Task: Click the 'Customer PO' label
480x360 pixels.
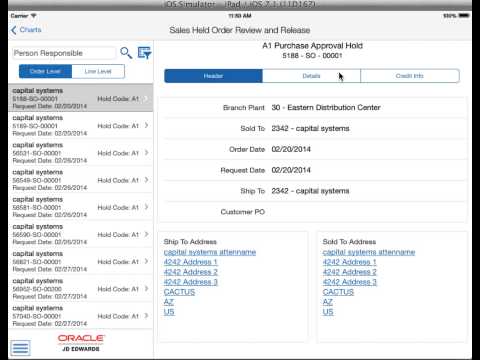Action: pos(243,212)
